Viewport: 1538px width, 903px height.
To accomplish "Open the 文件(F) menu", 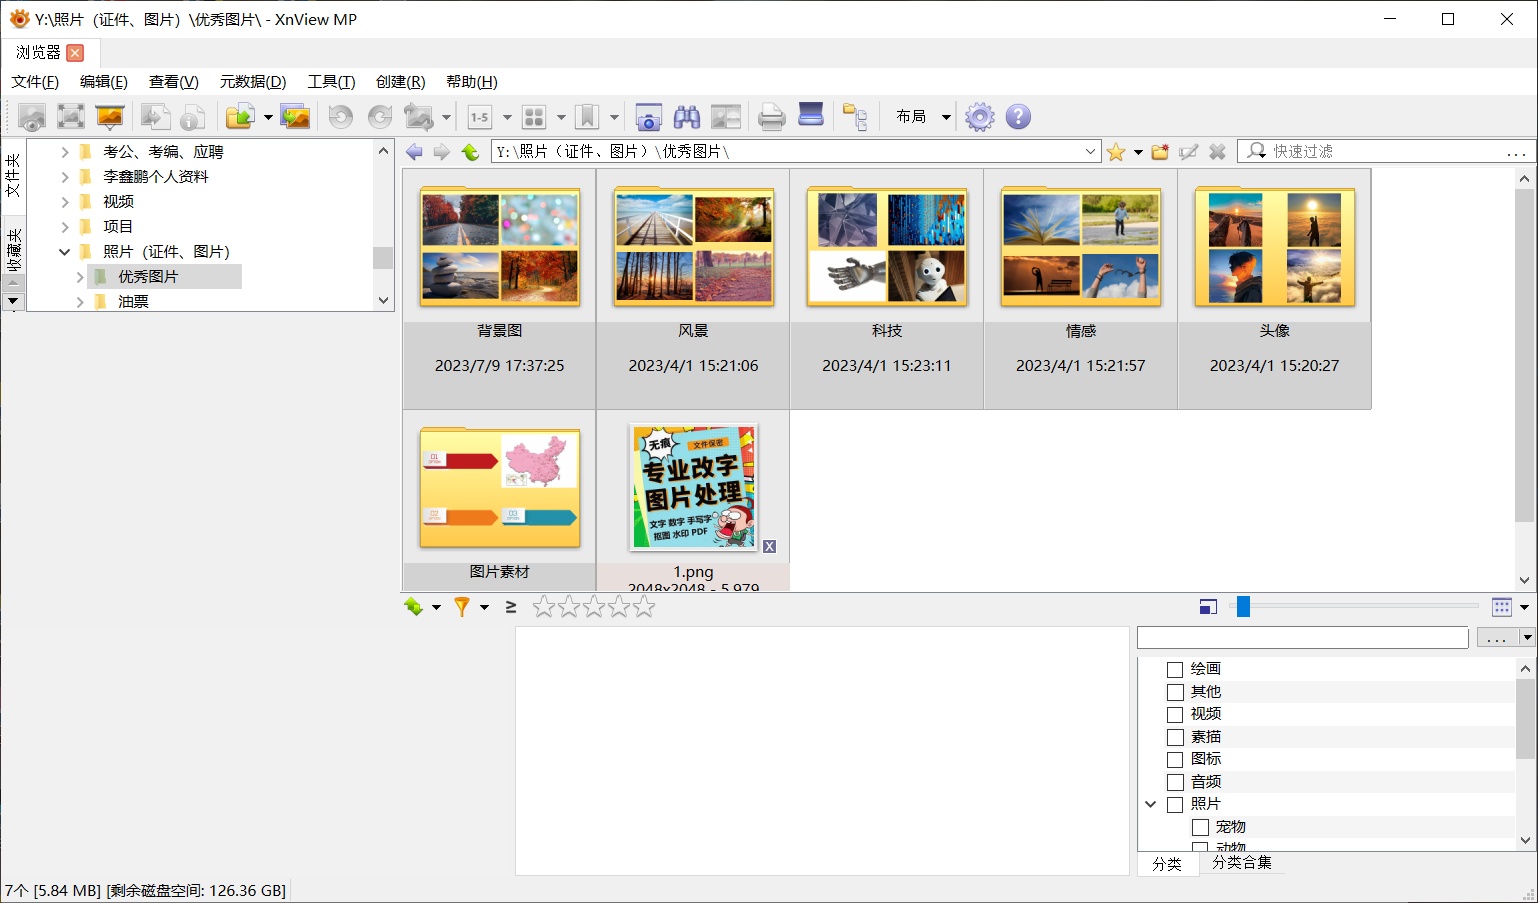I will pos(35,82).
